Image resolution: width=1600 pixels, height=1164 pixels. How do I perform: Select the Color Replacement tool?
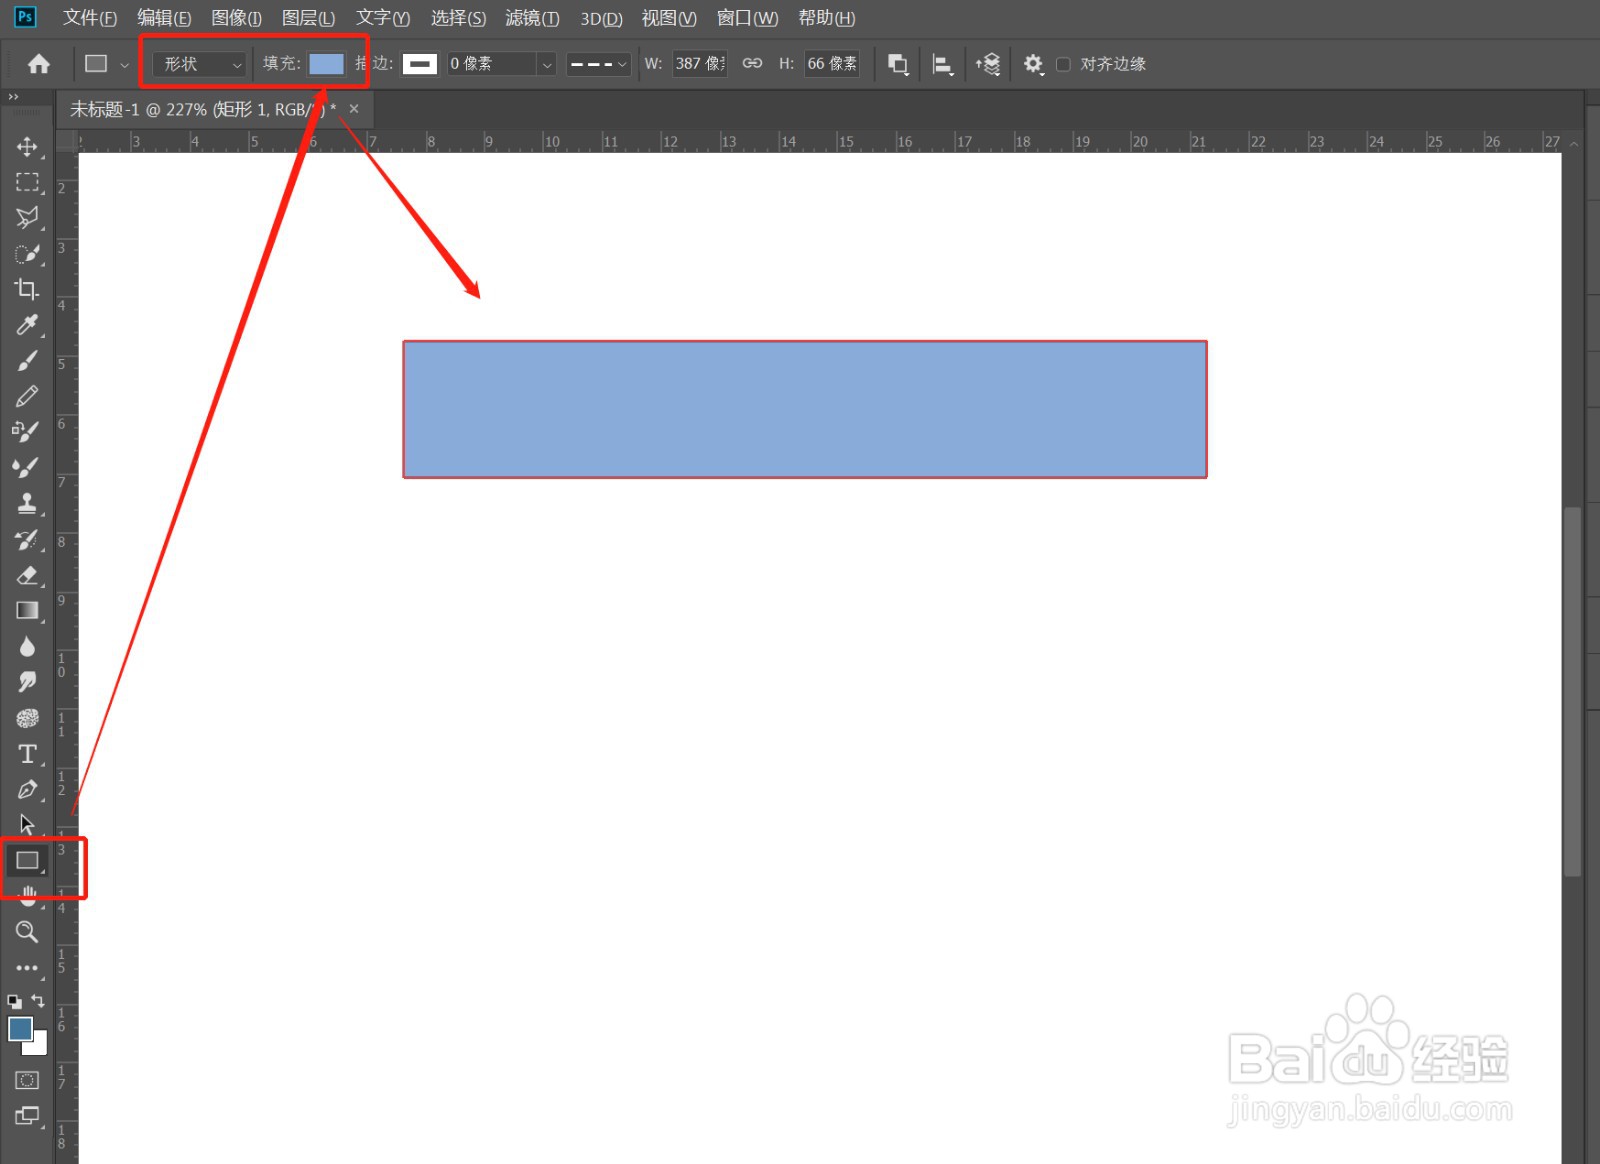tap(27, 432)
